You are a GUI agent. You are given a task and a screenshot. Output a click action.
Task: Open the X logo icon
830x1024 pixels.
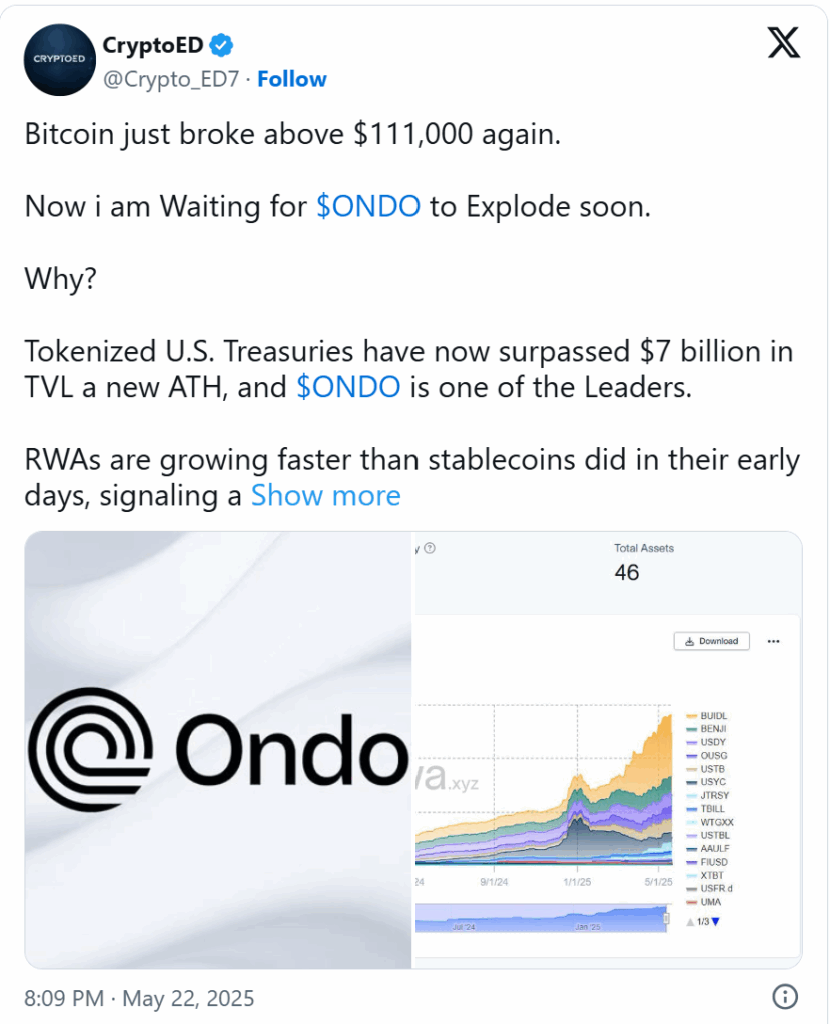pos(784,43)
